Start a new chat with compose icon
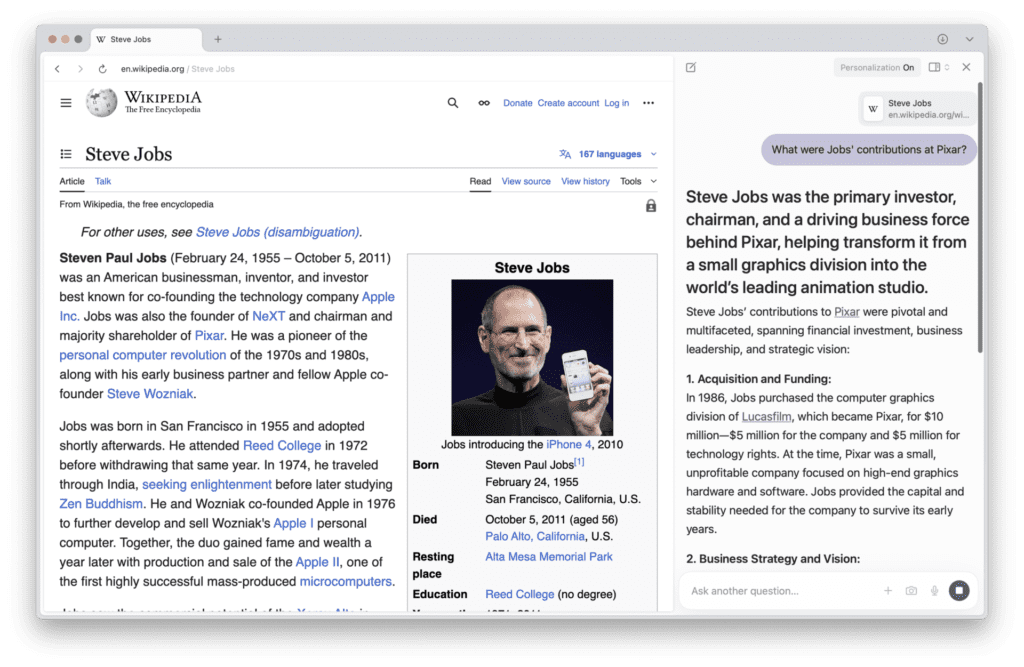The image size is (1024, 667). coord(691,67)
